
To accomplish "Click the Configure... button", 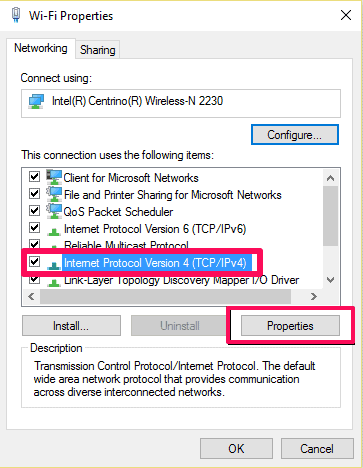I will pos(295,135).
